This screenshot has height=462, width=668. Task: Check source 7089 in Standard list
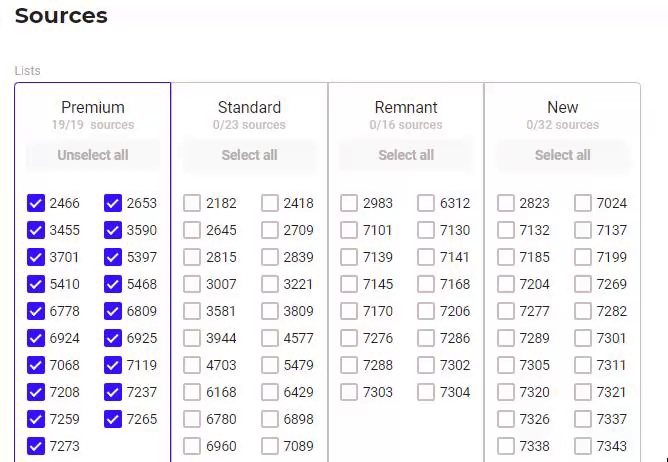click(x=270, y=446)
